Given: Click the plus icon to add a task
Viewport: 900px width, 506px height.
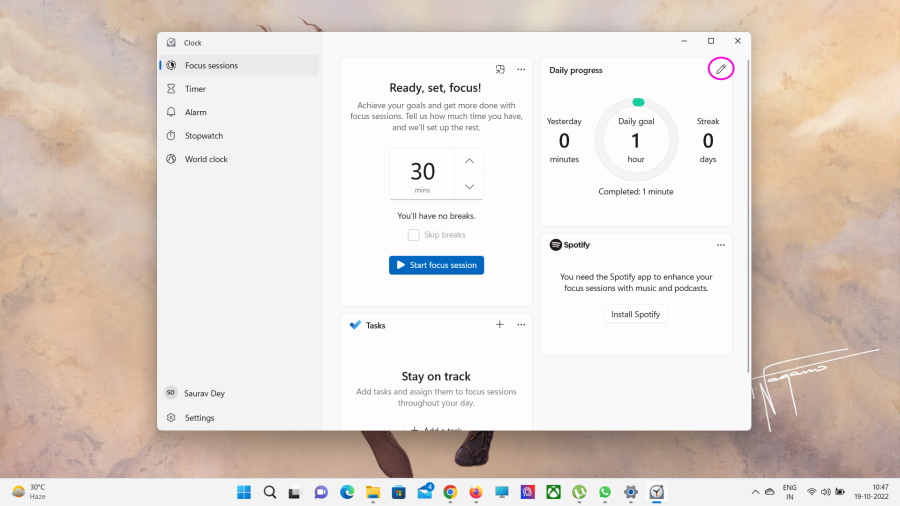Looking at the screenshot, I should 500,325.
